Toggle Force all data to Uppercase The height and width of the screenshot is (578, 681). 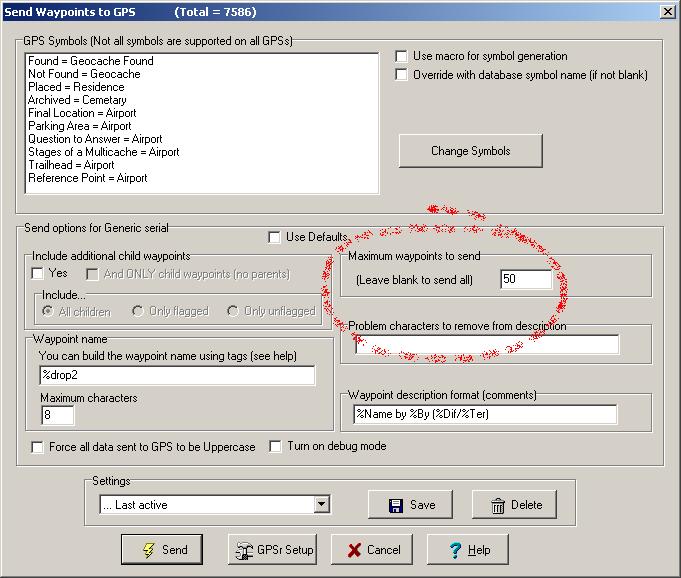click(38, 447)
